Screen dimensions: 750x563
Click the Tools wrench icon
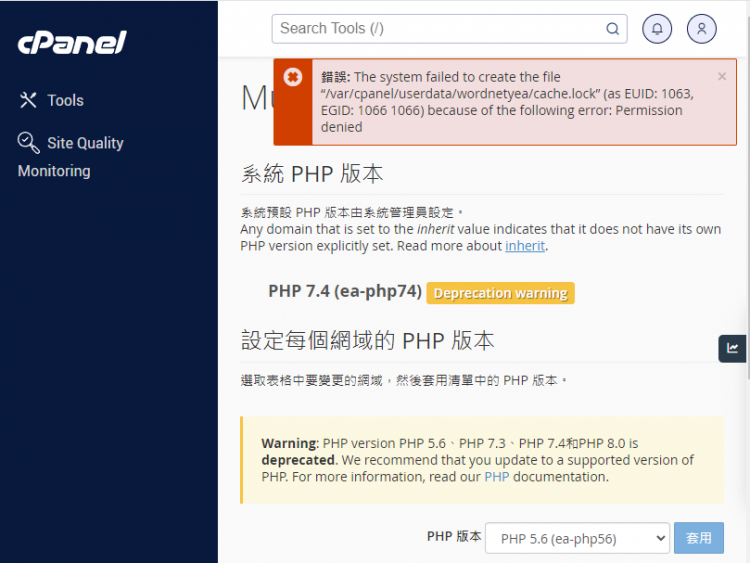tap(28, 100)
